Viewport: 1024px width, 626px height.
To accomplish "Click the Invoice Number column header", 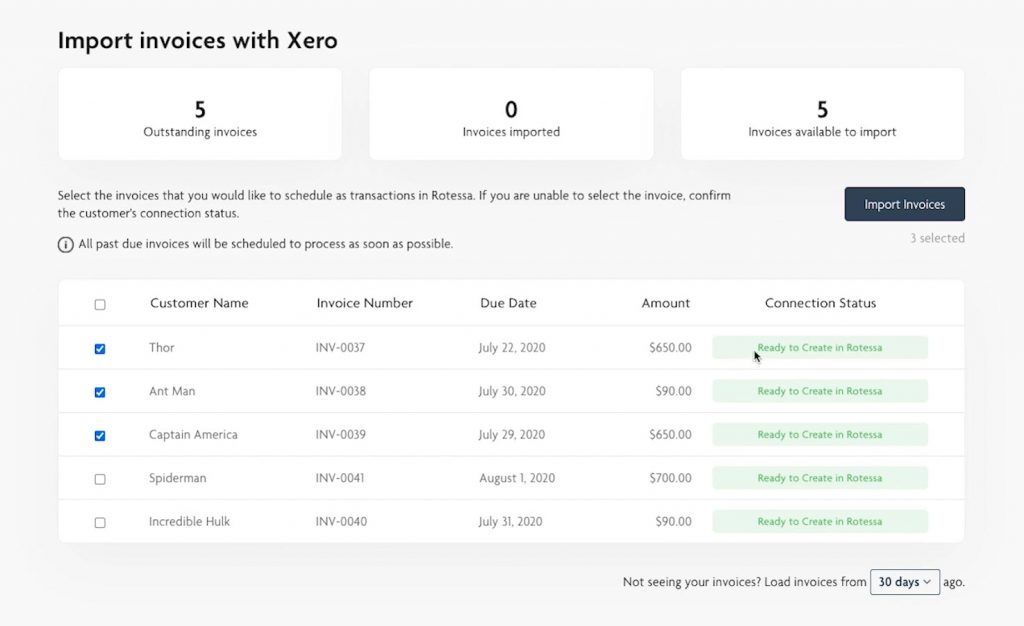I will (x=364, y=303).
